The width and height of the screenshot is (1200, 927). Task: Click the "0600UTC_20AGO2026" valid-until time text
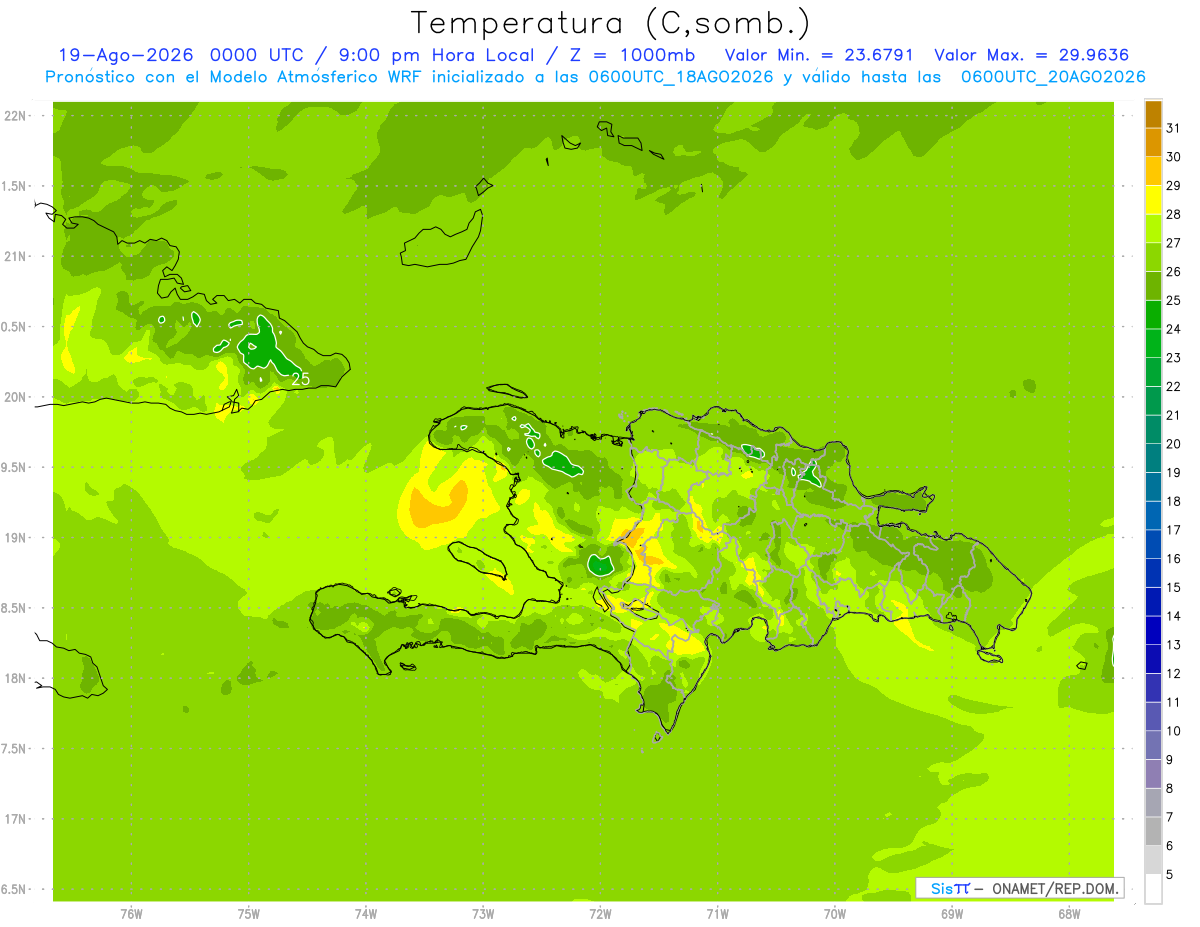1053,77
